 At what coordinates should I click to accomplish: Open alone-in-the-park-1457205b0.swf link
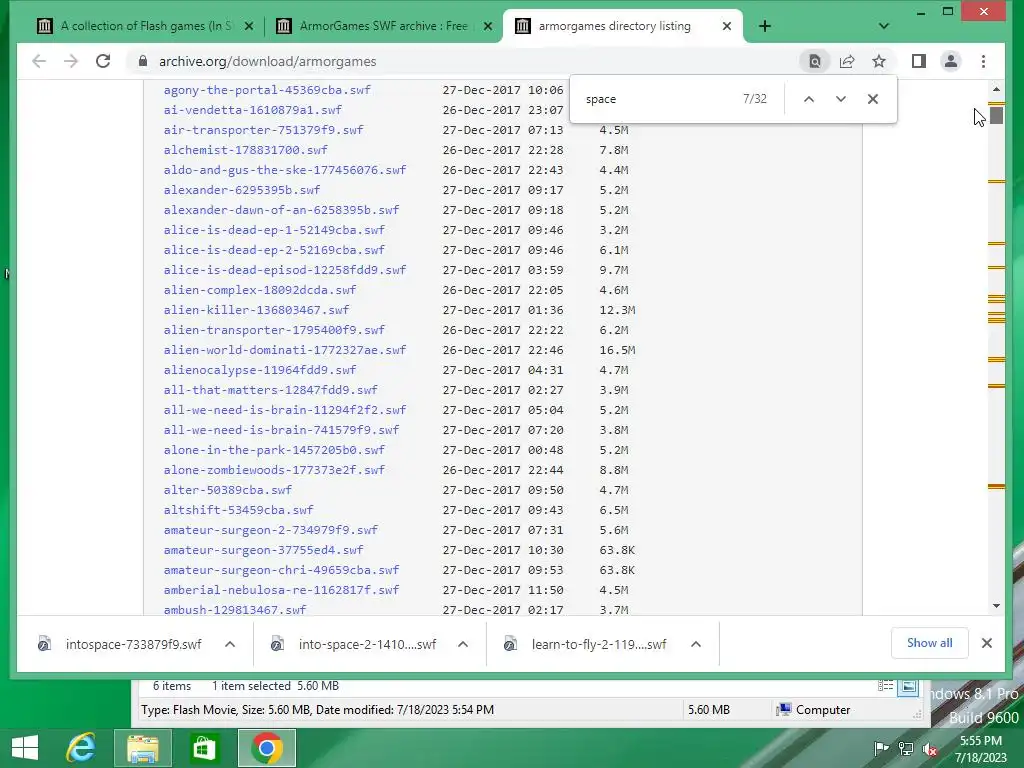(274, 450)
